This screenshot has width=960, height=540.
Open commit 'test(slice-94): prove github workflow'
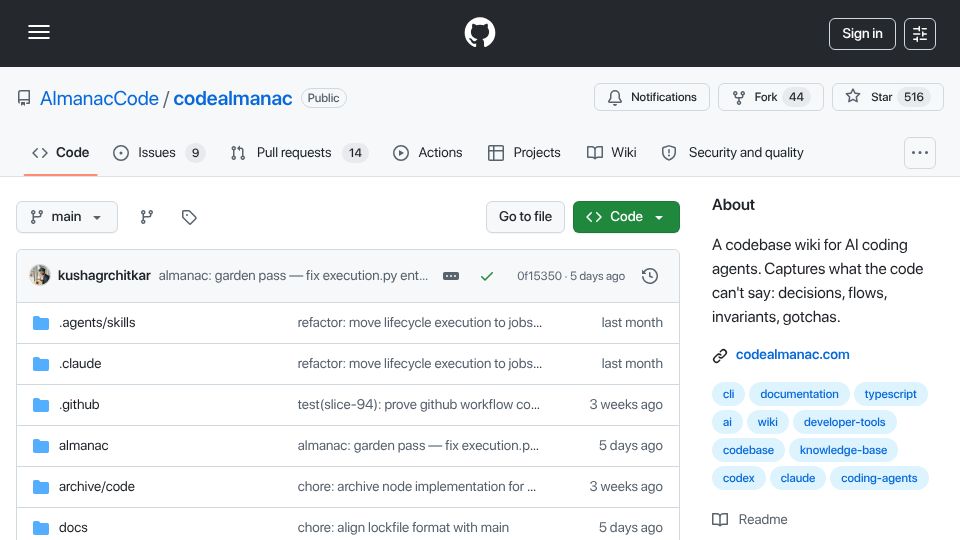[419, 405]
